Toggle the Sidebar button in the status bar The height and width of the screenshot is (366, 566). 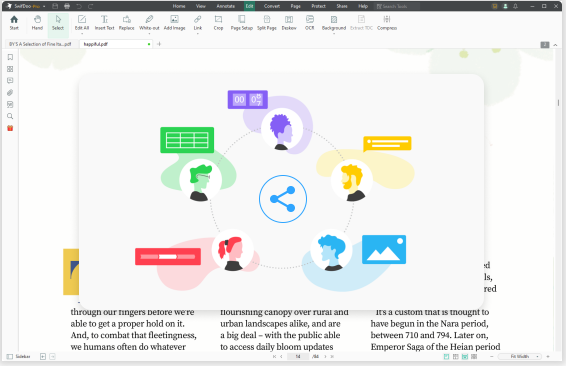coord(19,357)
